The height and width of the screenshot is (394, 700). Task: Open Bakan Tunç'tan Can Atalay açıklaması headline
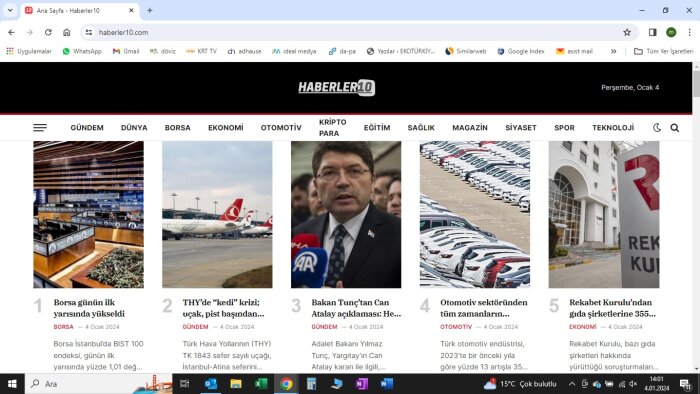356,308
